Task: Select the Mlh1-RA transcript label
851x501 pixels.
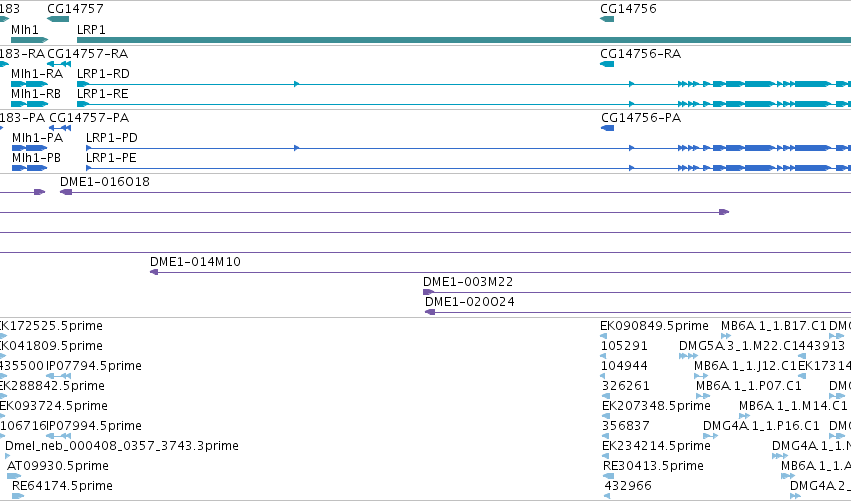Action: (x=37, y=74)
